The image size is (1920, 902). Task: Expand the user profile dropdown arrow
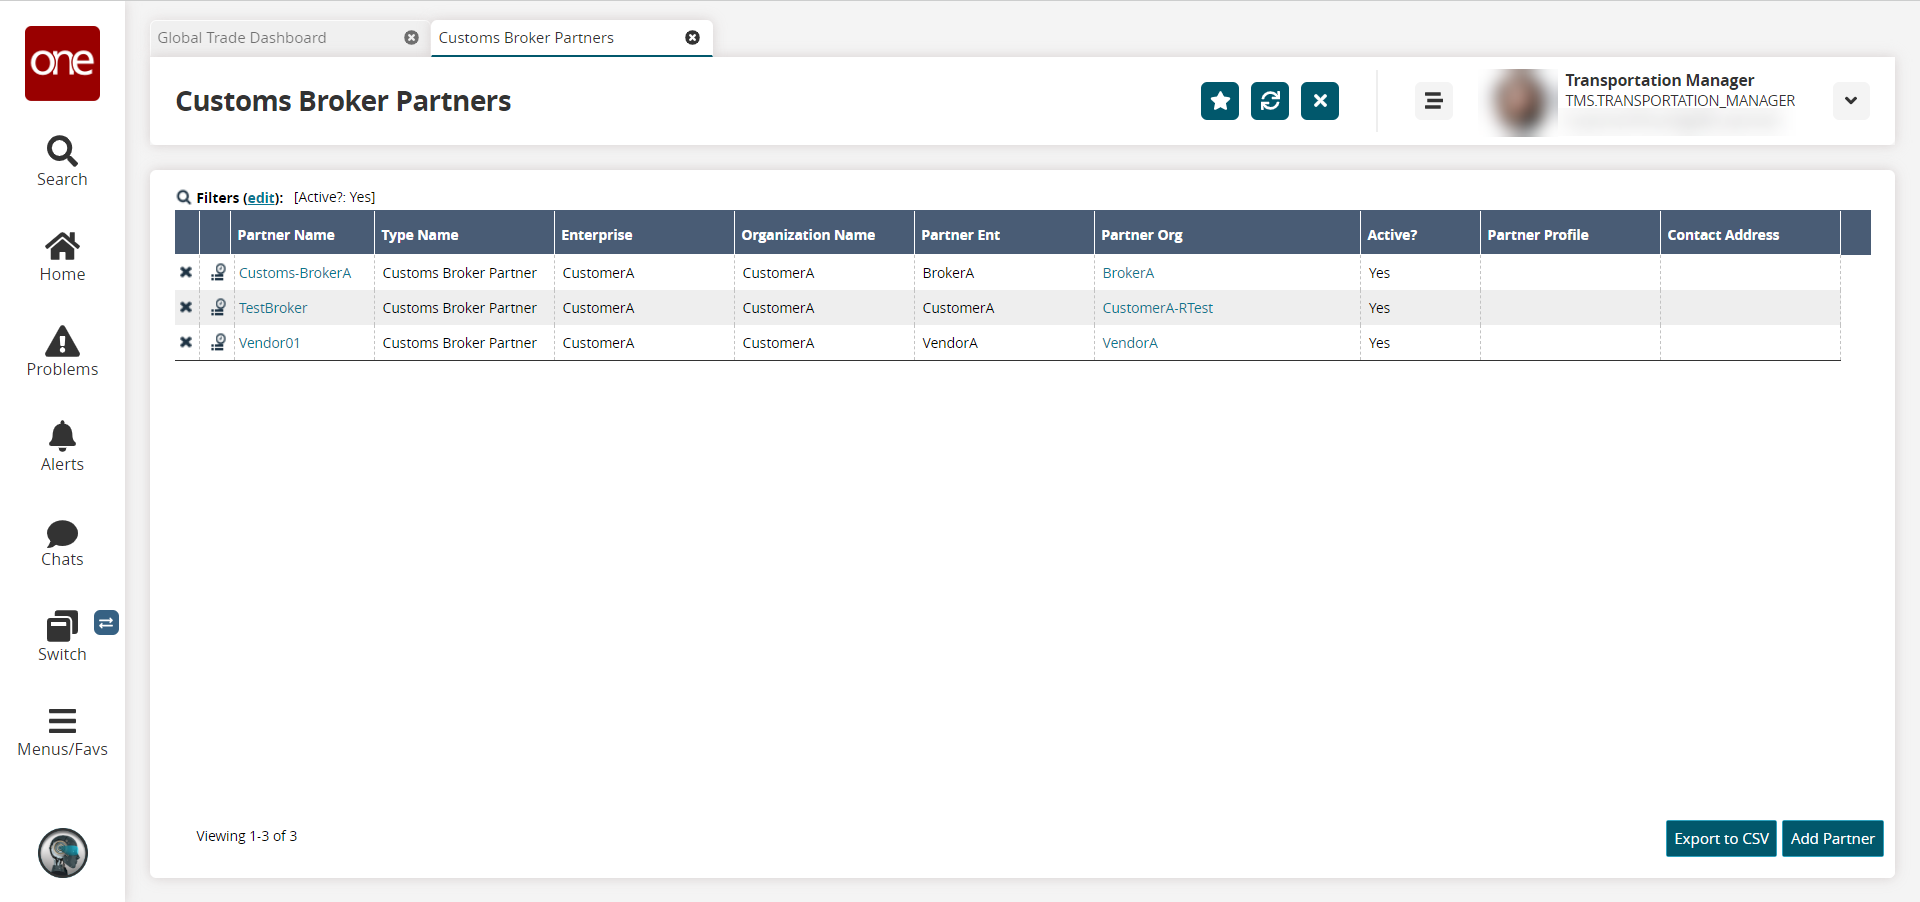(x=1850, y=101)
